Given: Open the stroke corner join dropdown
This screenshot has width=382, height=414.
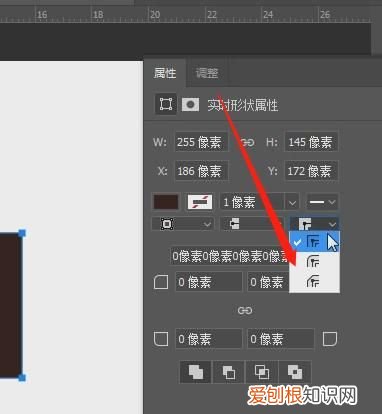Looking at the screenshot, I should 314,224.
